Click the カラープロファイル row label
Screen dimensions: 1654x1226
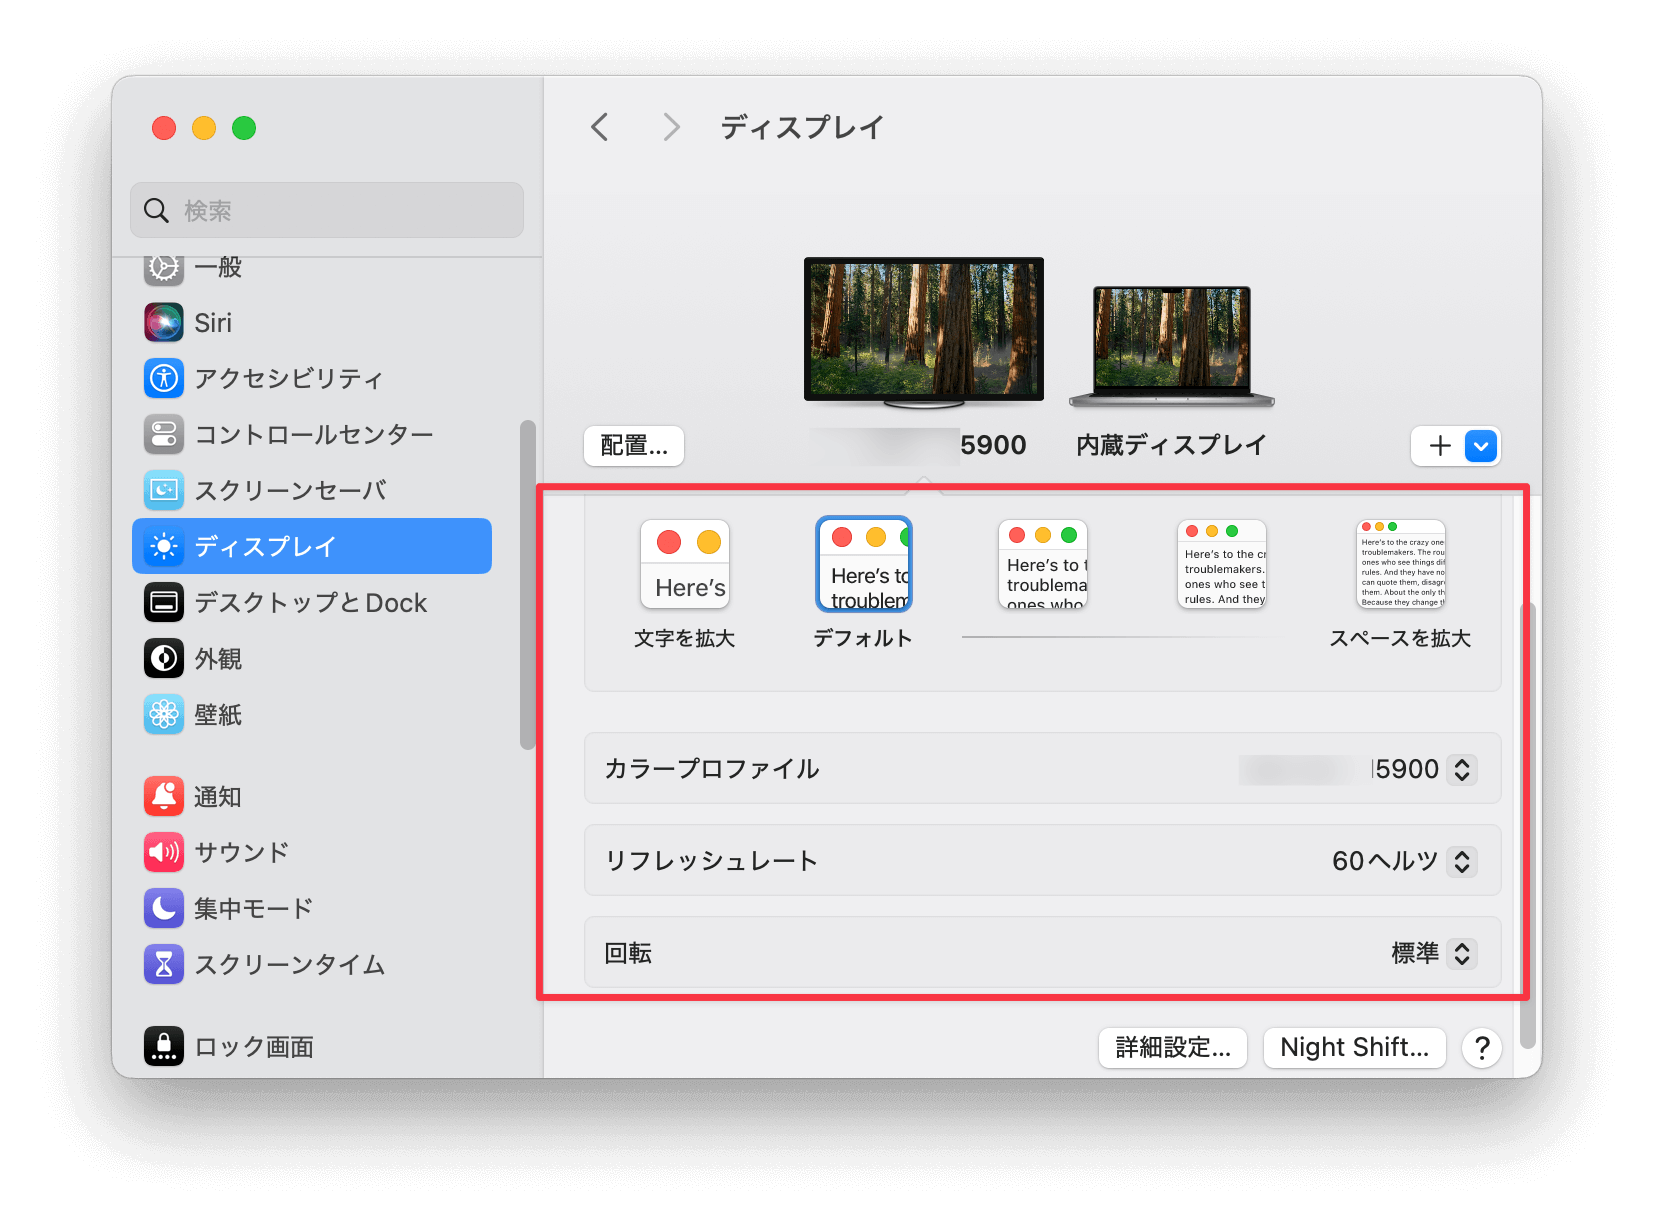click(712, 768)
